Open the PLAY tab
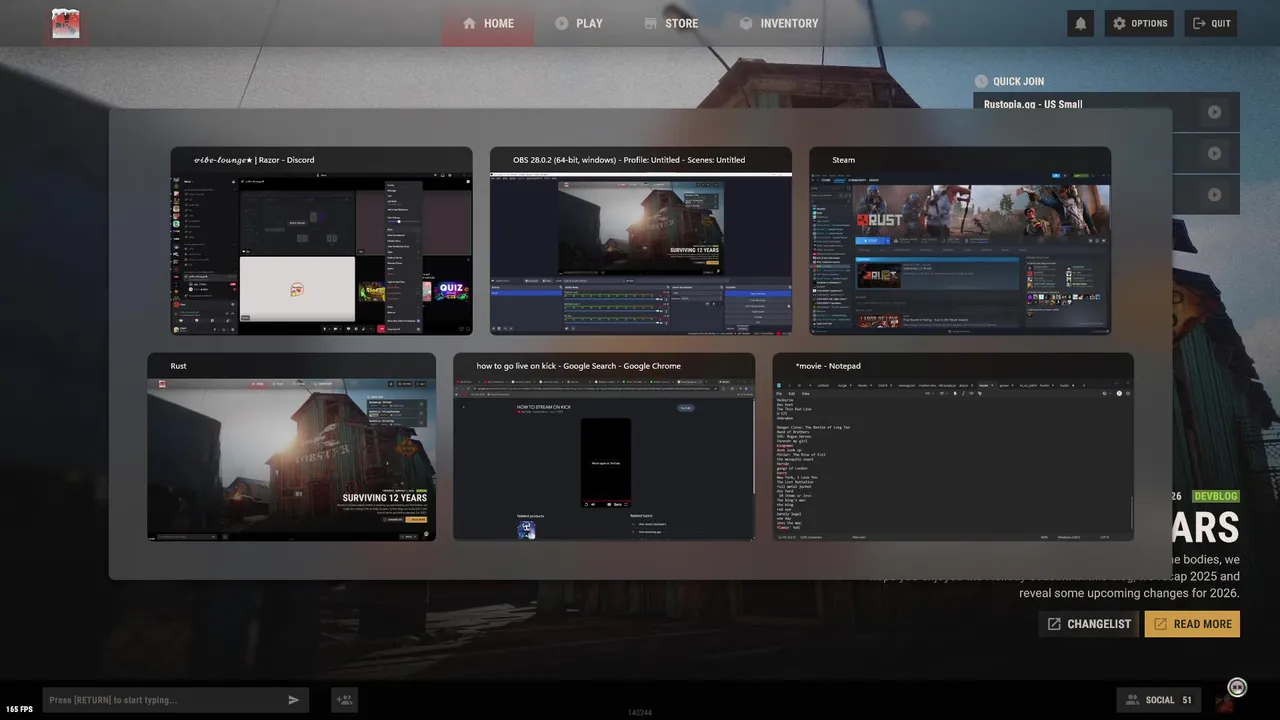Image resolution: width=1280 pixels, height=720 pixels. coord(579,23)
